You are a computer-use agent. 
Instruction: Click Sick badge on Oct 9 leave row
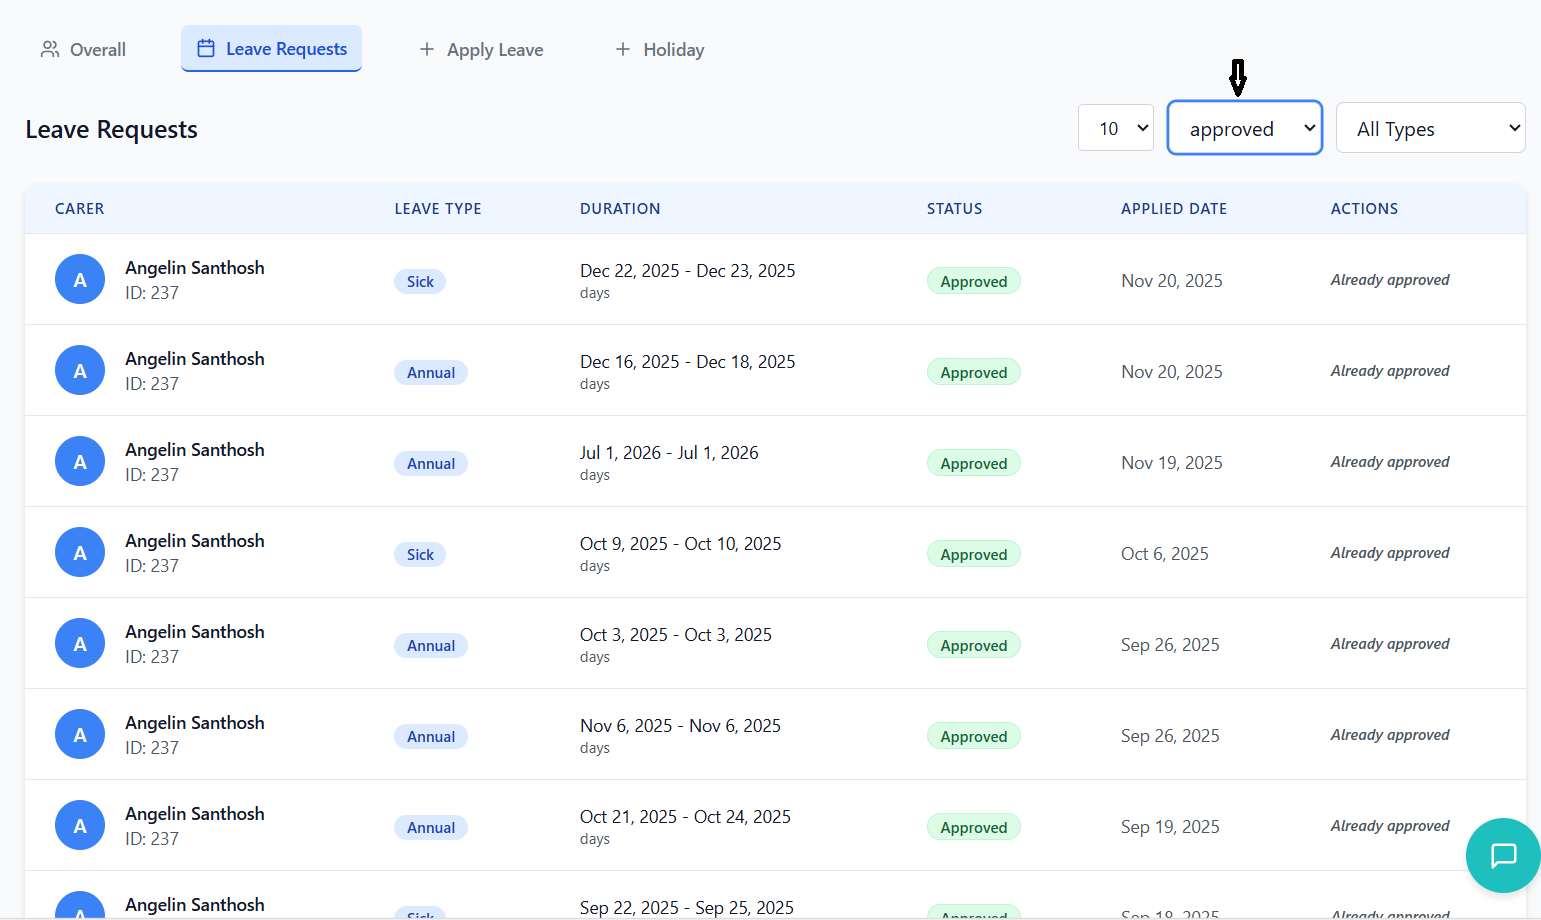[x=420, y=555]
